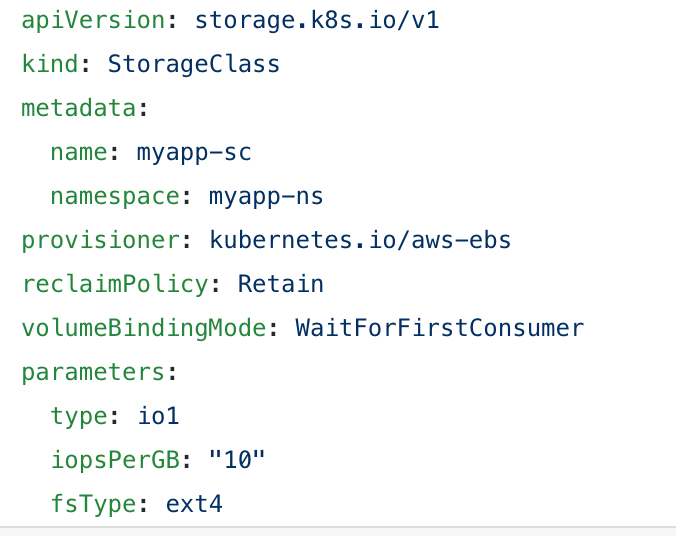Click the parameters key
This screenshot has width=676, height=536.
[93, 372]
